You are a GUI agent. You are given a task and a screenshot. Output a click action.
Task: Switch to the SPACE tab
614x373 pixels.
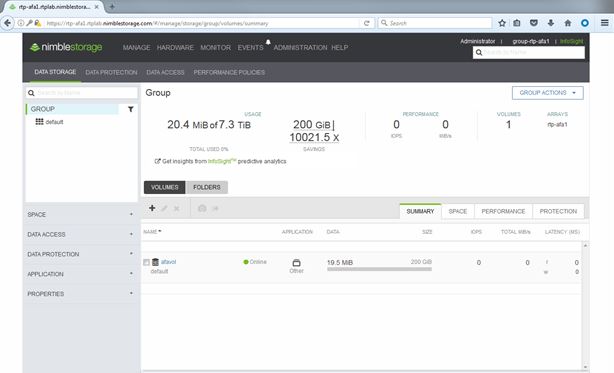click(x=458, y=211)
